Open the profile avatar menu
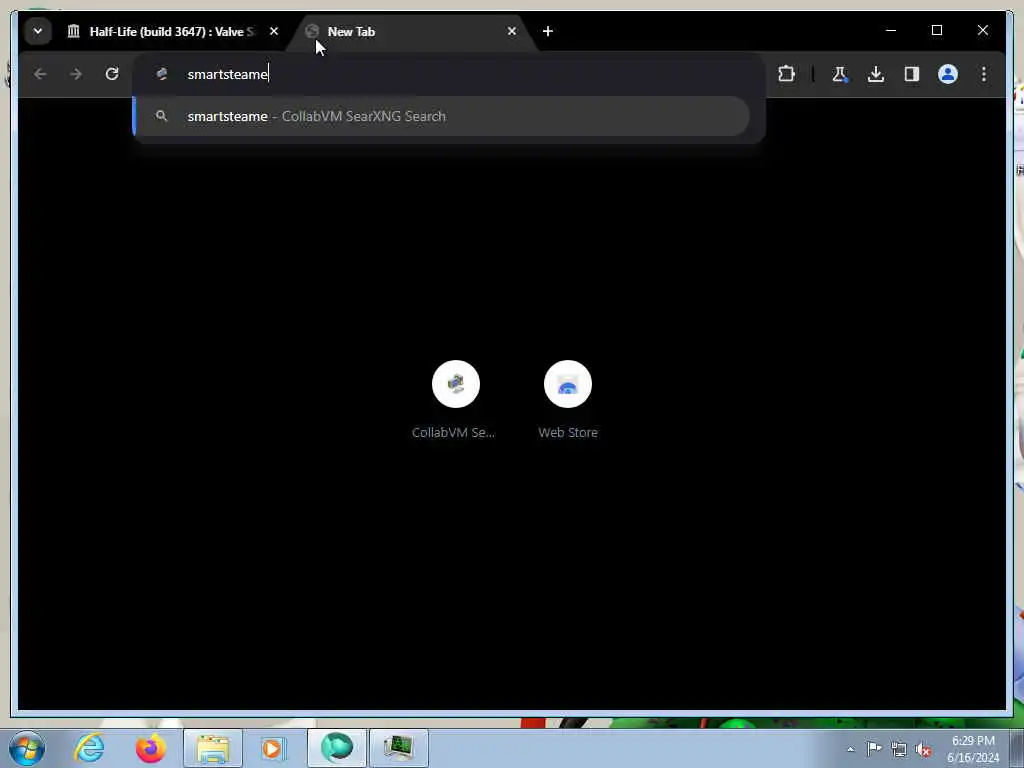 click(948, 74)
